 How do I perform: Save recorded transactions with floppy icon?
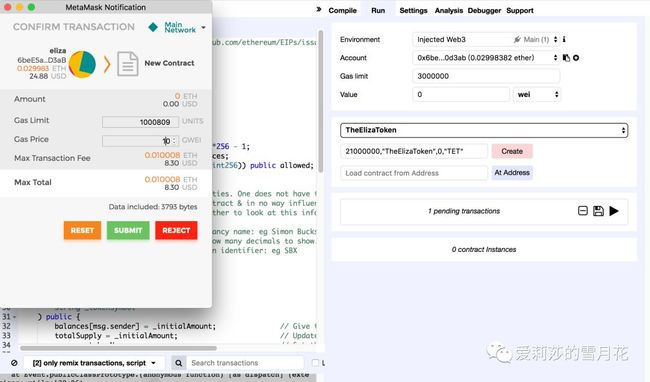[598, 211]
